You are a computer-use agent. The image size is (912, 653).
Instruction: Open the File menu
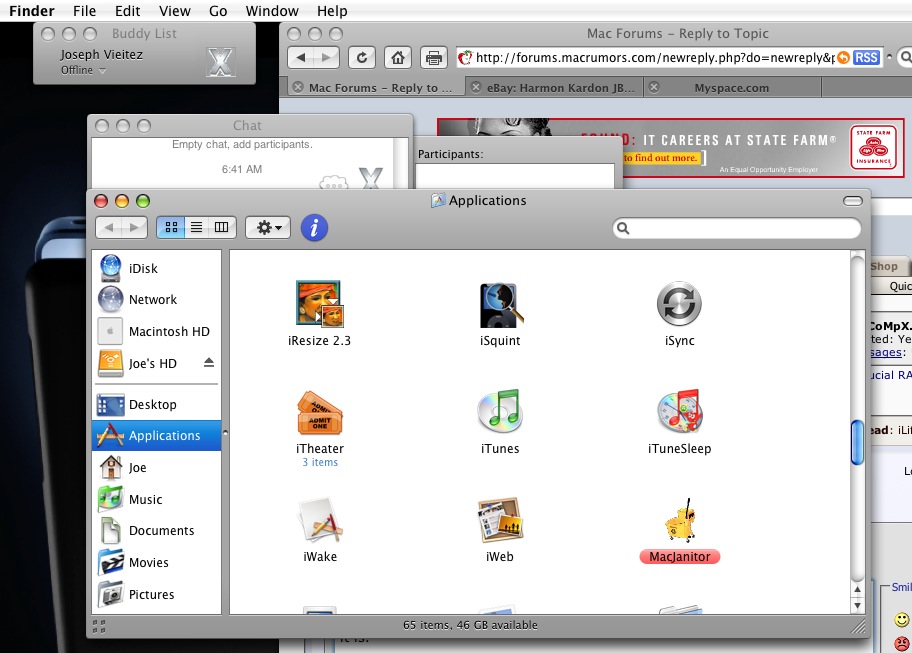click(x=84, y=10)
